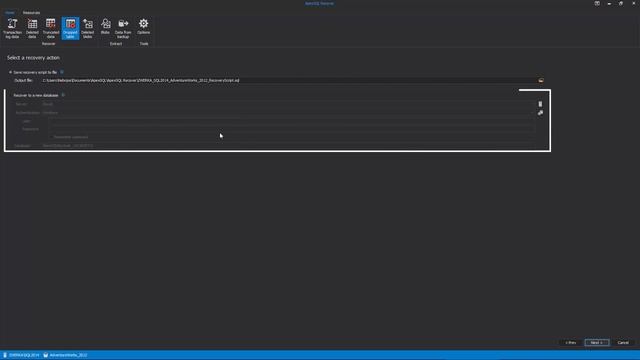Browse for output file folder icon
The height and width of the screenshot is (360, 640).
pyautogui.click(x=541, y=80)
